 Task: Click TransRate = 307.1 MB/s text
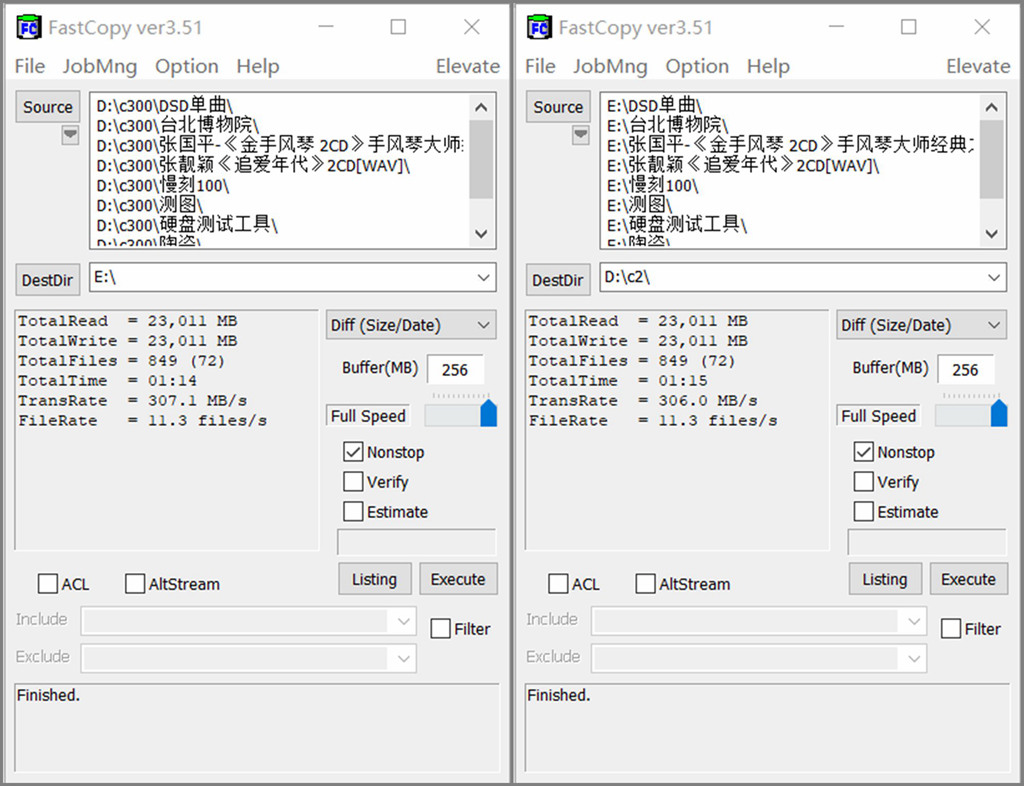[x=133, y=401]
